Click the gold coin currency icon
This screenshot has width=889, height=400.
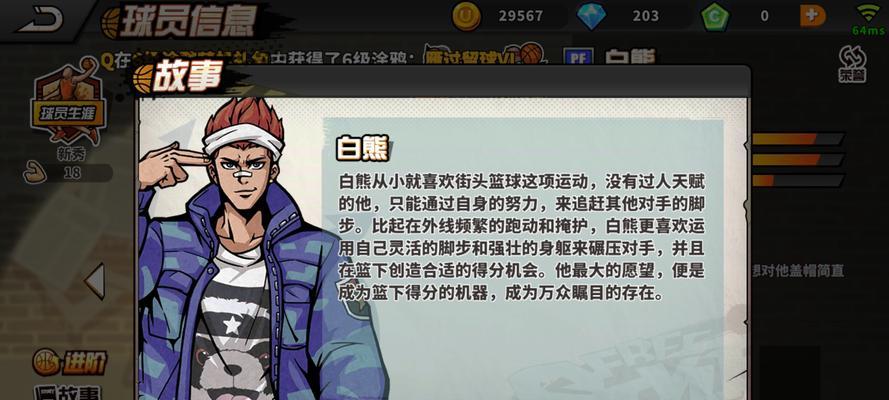(x=466, y=16)
